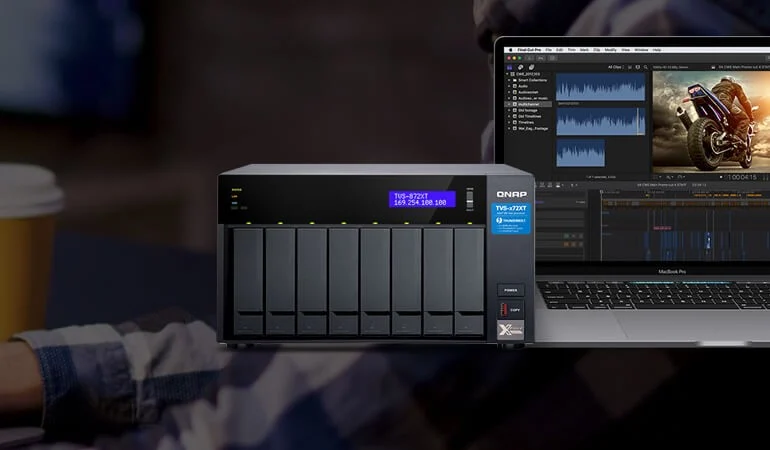
Task: Select the first audio waveform clip
Action: 600,86
